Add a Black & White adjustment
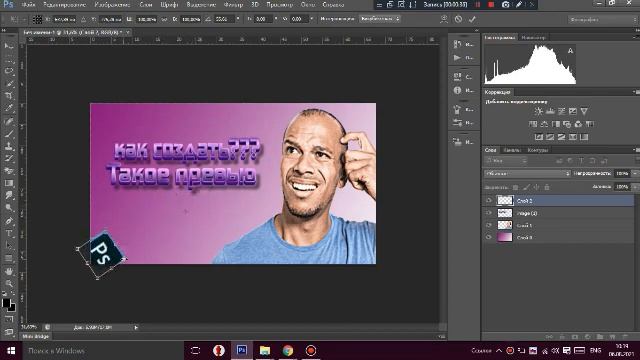Screen dimensions: 640x360 (556, 124)
